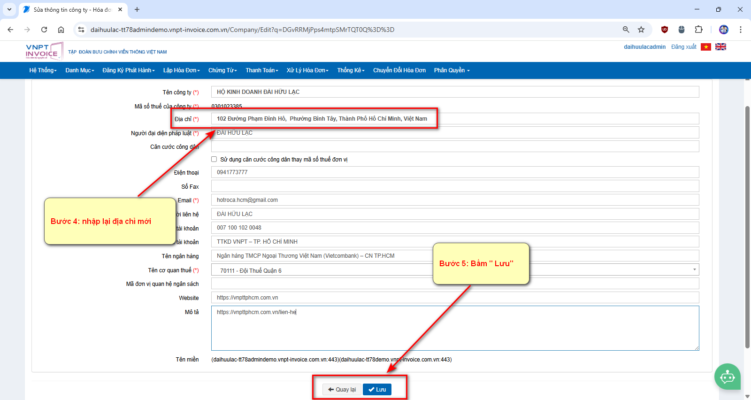Reload the page
This screenshot has height=400, width=751.
coord(44,30)
